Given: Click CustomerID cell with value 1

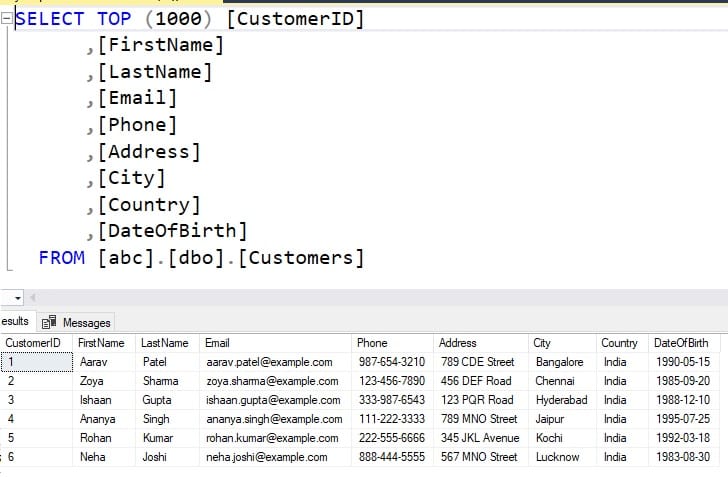Looking at the screenshot, I should click(37, 362).
